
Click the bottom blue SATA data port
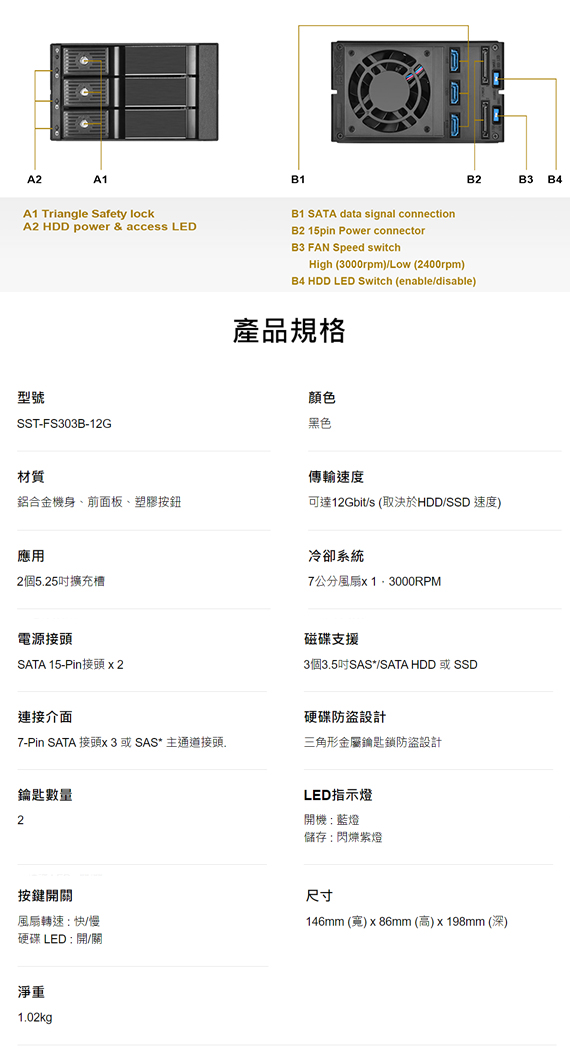pos(456,122)
